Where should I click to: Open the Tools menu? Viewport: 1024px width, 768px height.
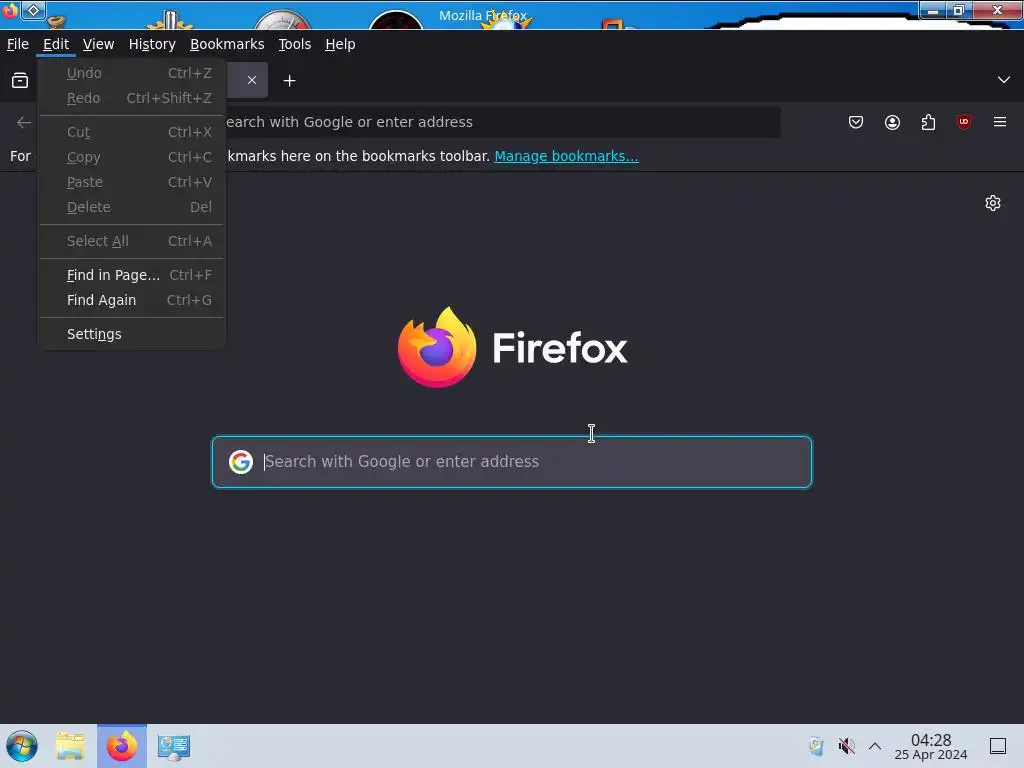coord(295,44)
